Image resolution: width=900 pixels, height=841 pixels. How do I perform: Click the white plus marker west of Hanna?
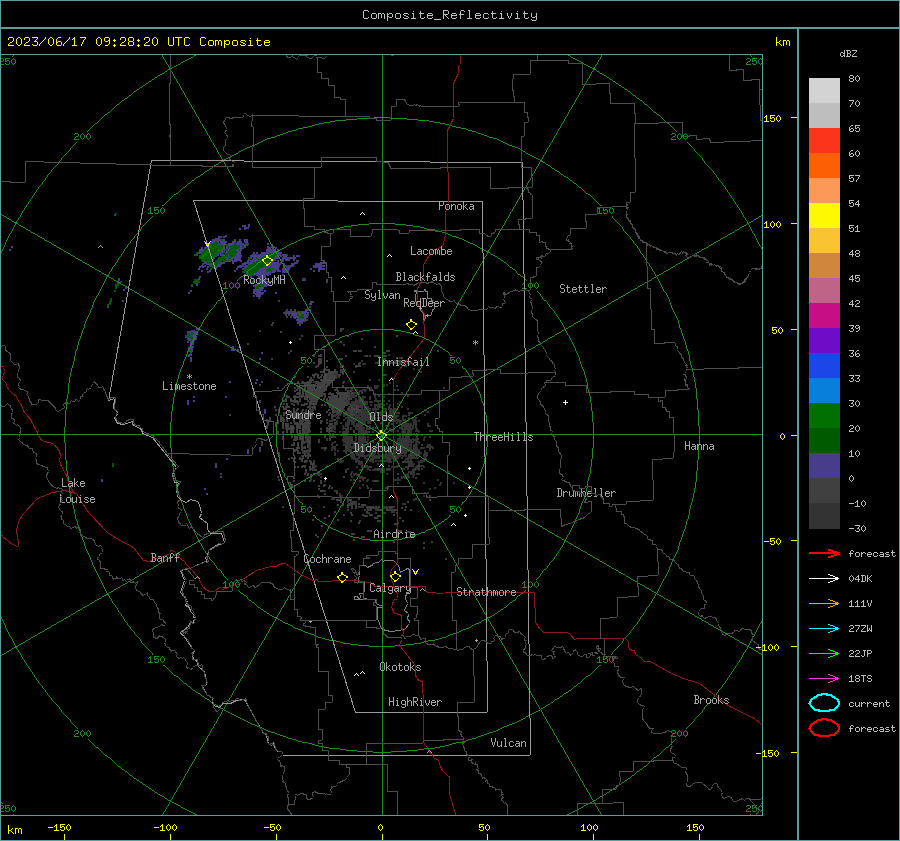coord(565,402)
